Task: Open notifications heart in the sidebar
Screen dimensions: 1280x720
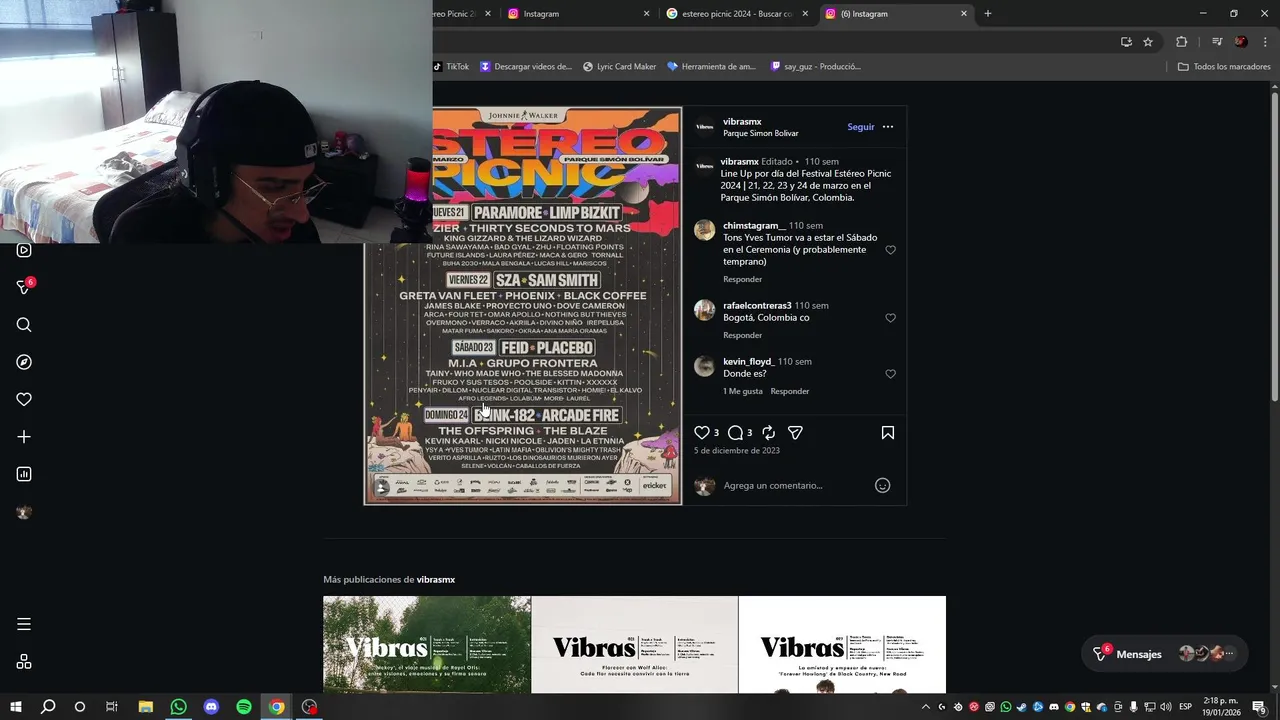Action: 24,399
